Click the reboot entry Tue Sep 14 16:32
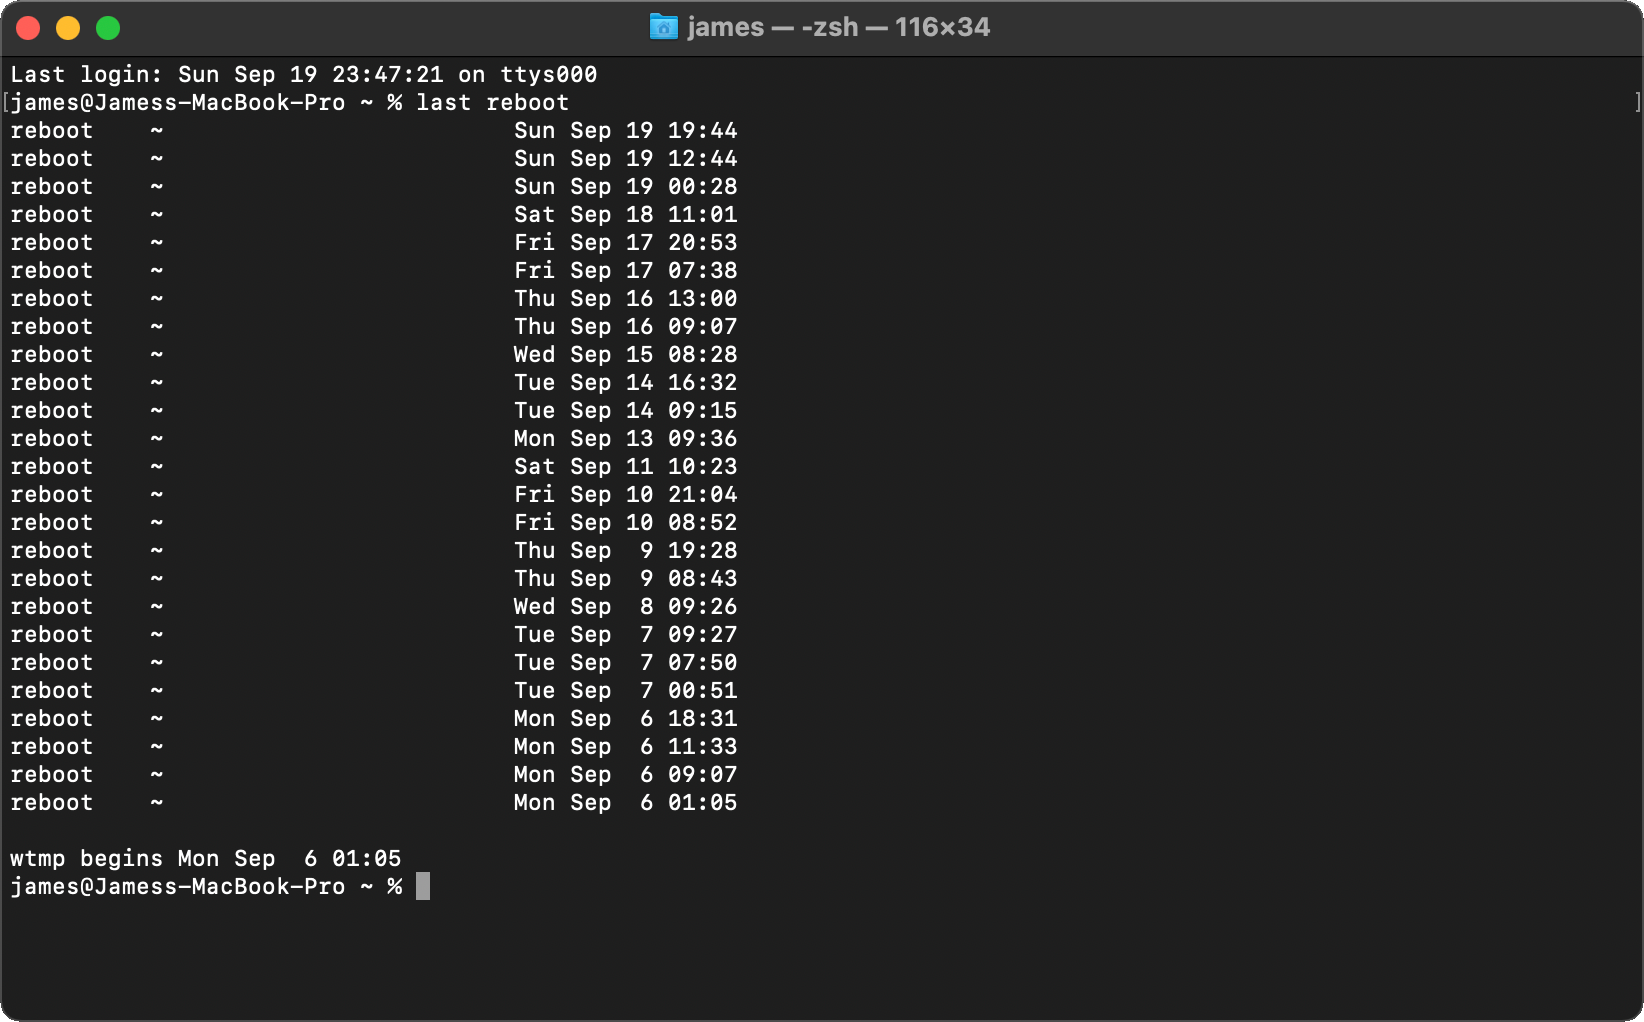This screenshot has width=1644, height=1022. (x=374, y=383)
